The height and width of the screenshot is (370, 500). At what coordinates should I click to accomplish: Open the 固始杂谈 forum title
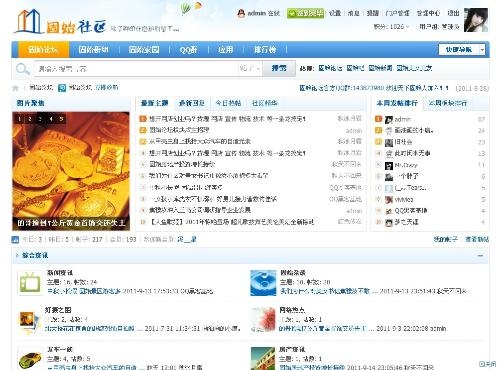292,273
